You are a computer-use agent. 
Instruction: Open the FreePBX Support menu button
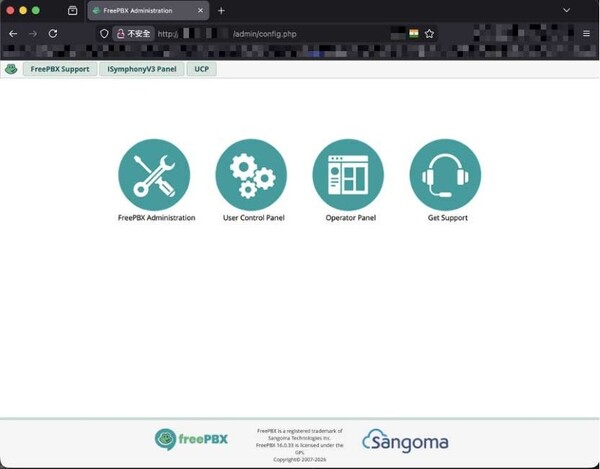[60, 69]
